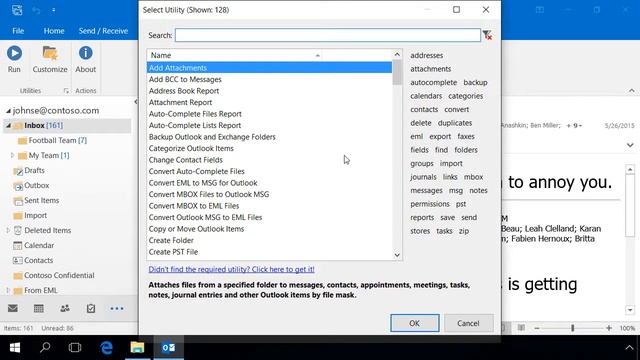The image size is (640, 360).
Task: Filter by 'mbox' tag
Action: coord(473,177)
